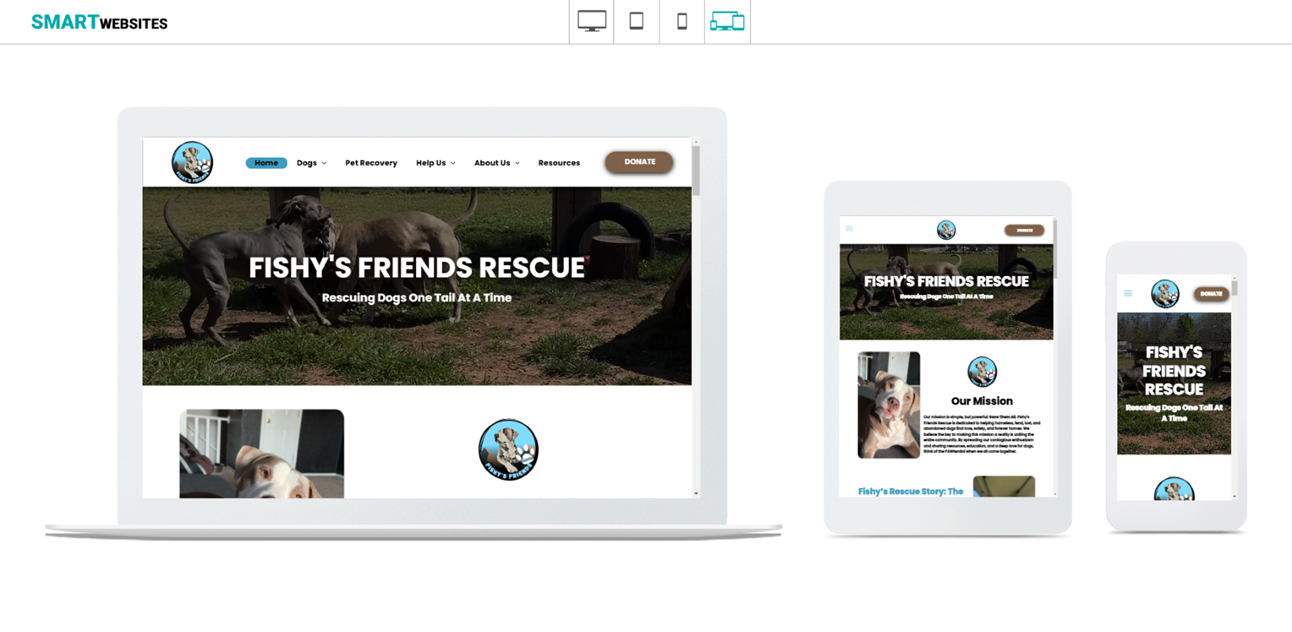Click rescue logo in phone preview header
1292x632 pixels.
(1165, 294)
